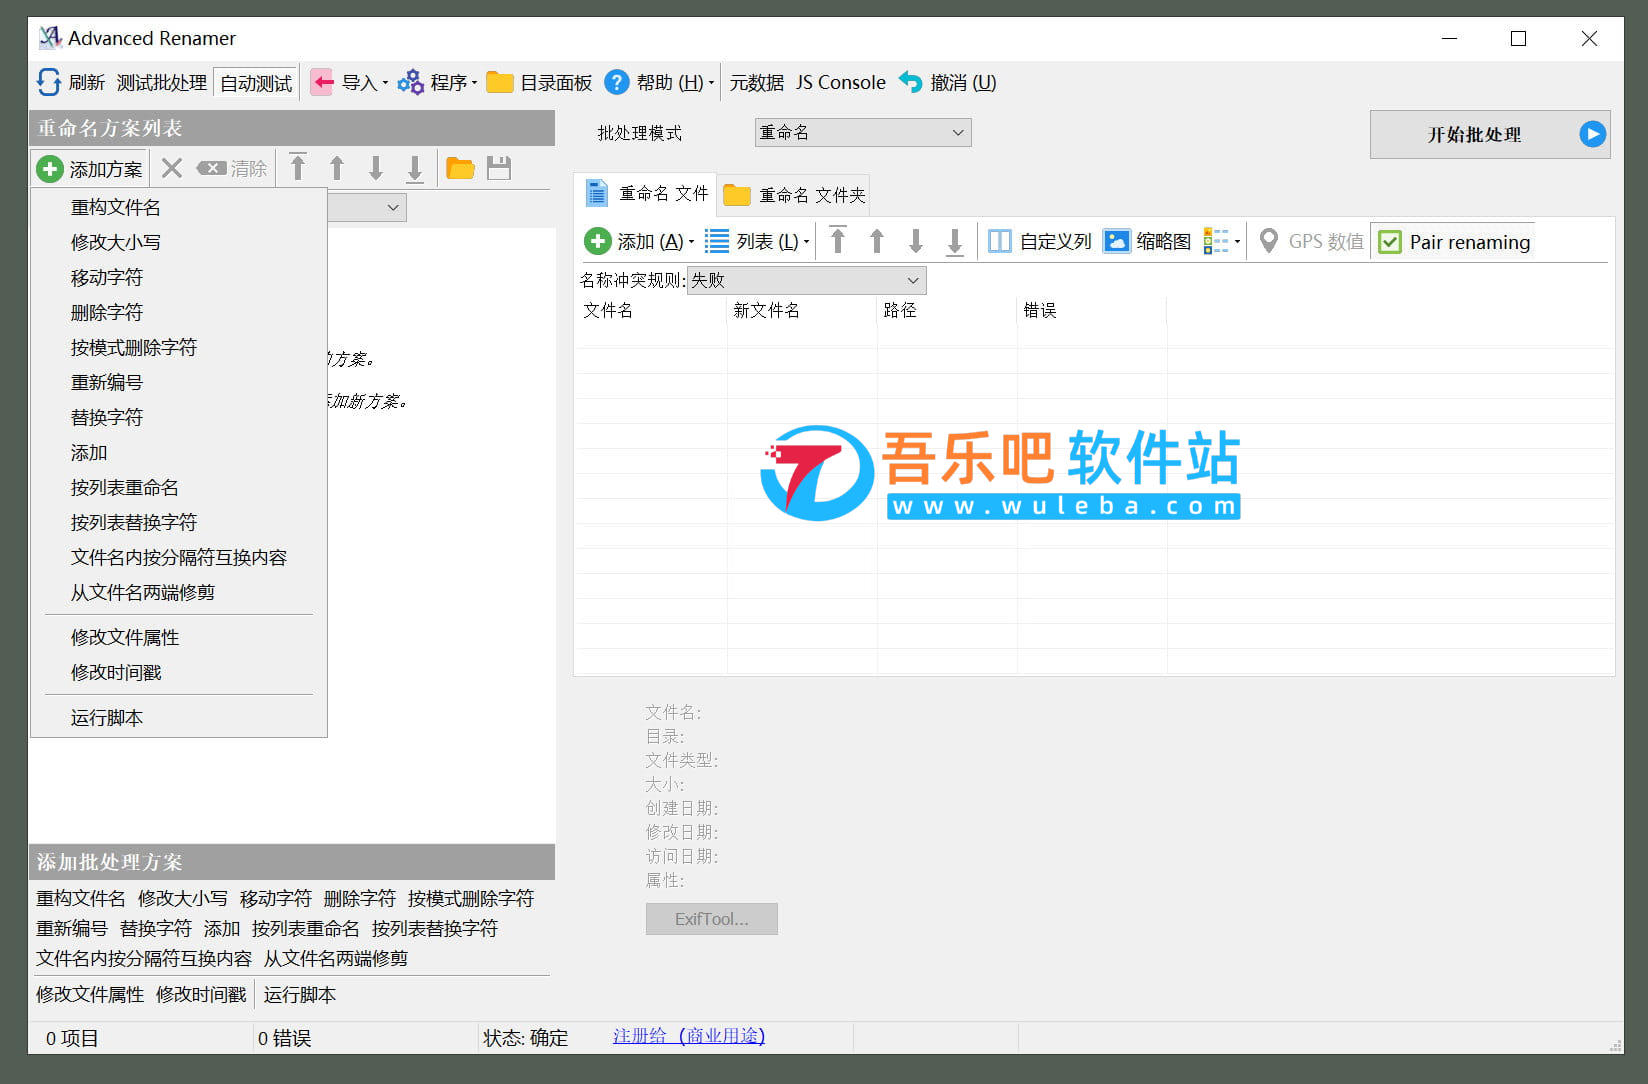Click 重构文件名 link in bottom panel
This screenshot has height=1084, width=1648.
81,898
